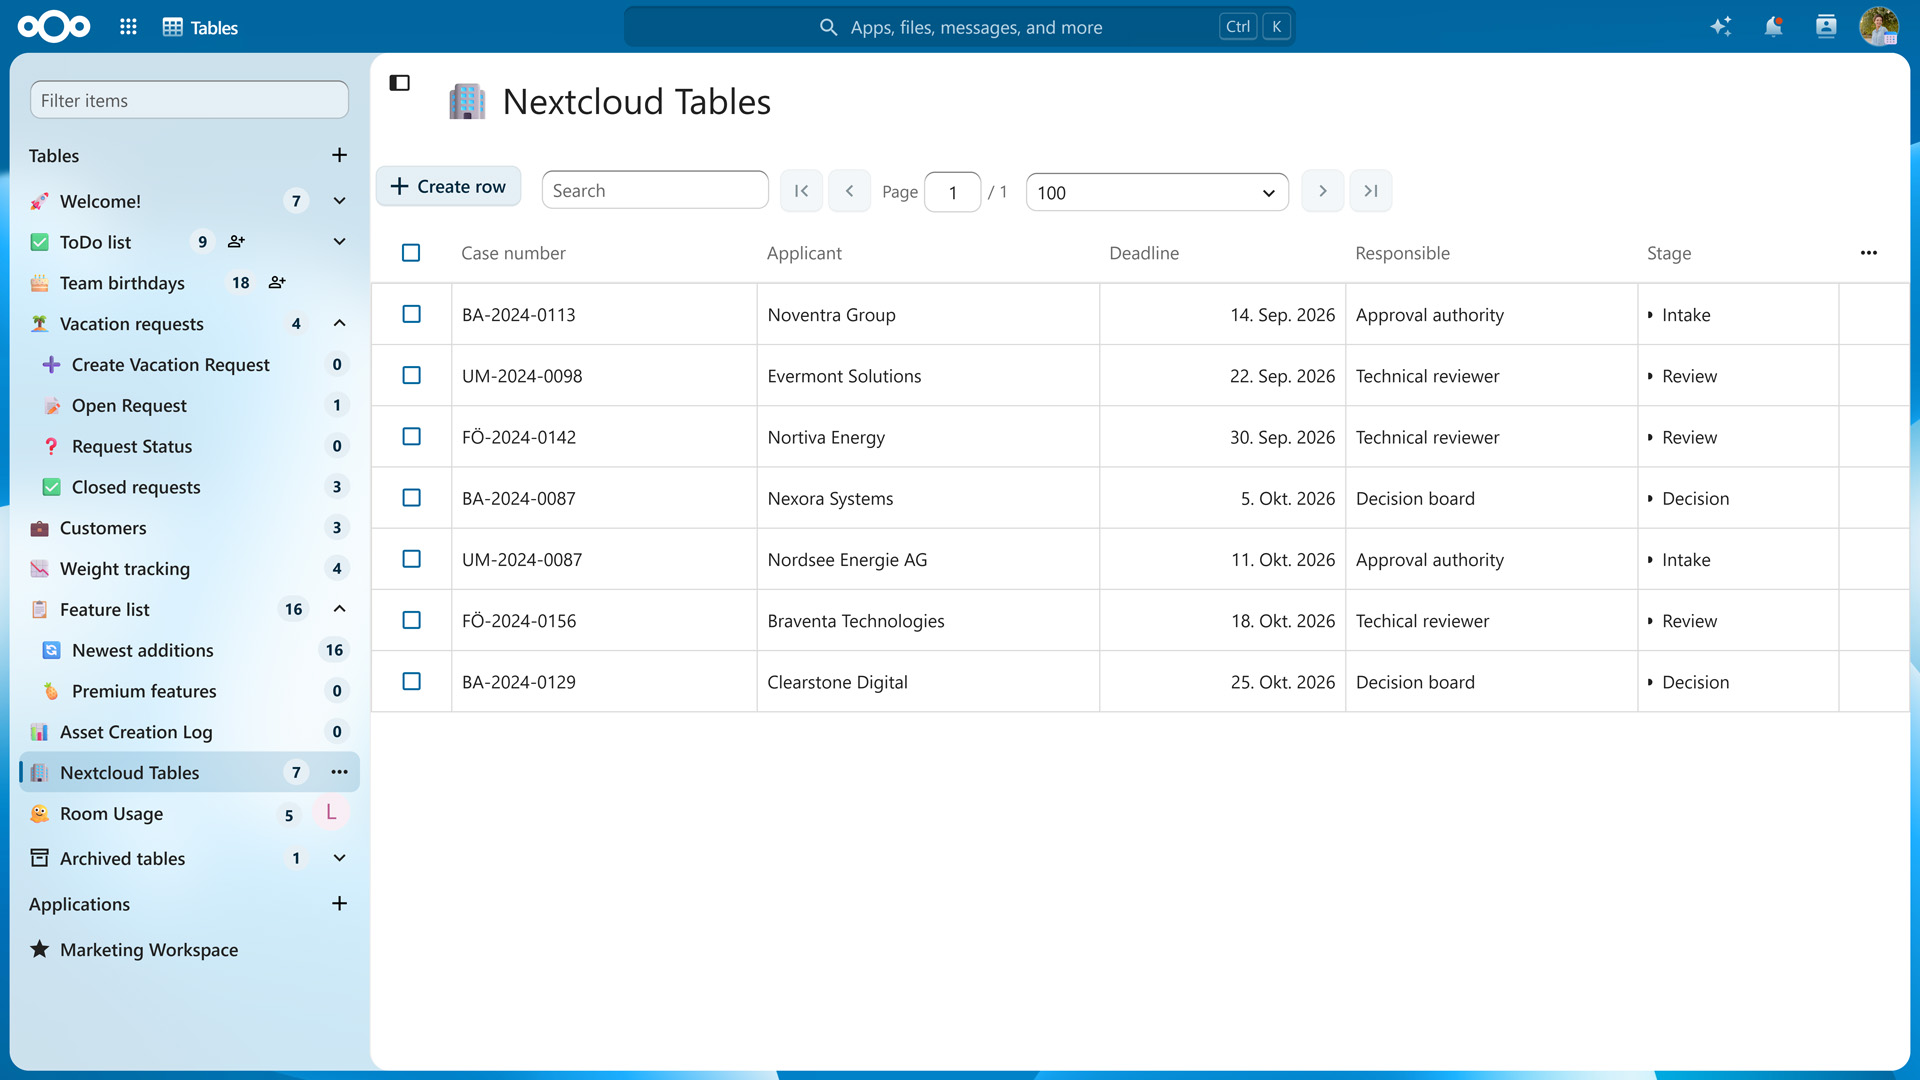
Task: Go to the previous page arrow
Action: click(x=849, y=191)
